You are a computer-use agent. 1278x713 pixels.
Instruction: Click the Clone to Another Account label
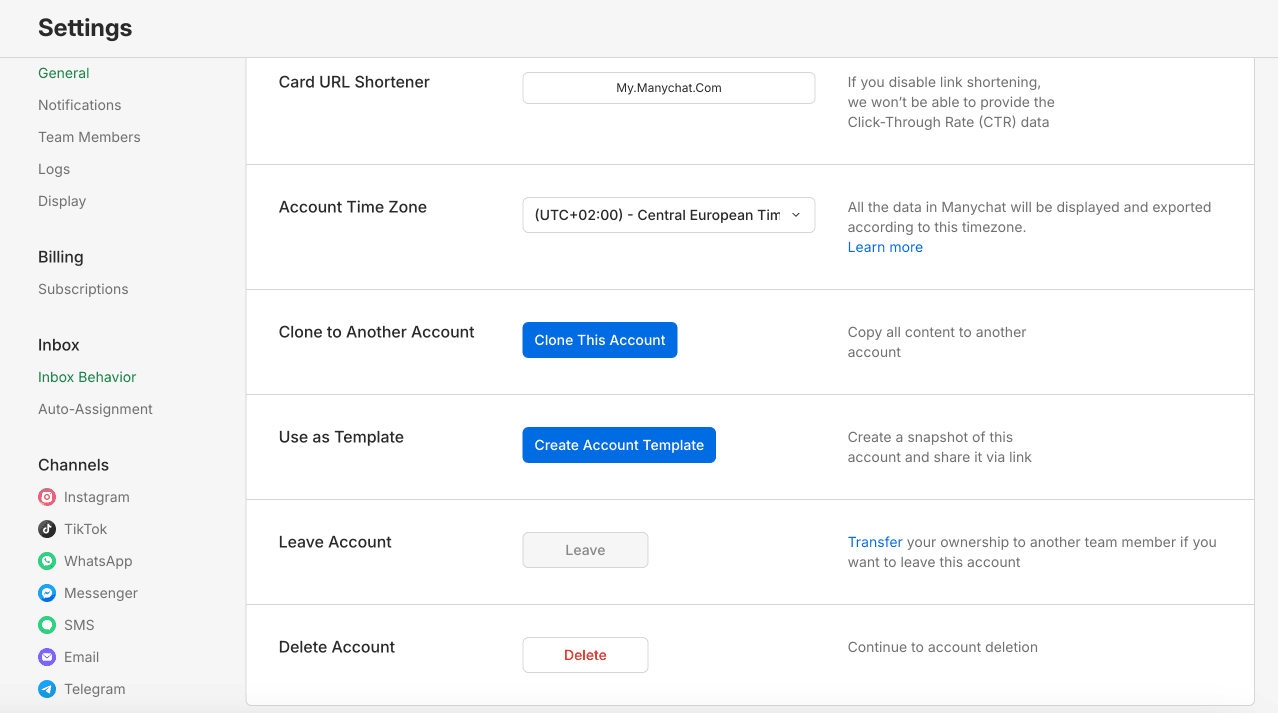(377, 332)
